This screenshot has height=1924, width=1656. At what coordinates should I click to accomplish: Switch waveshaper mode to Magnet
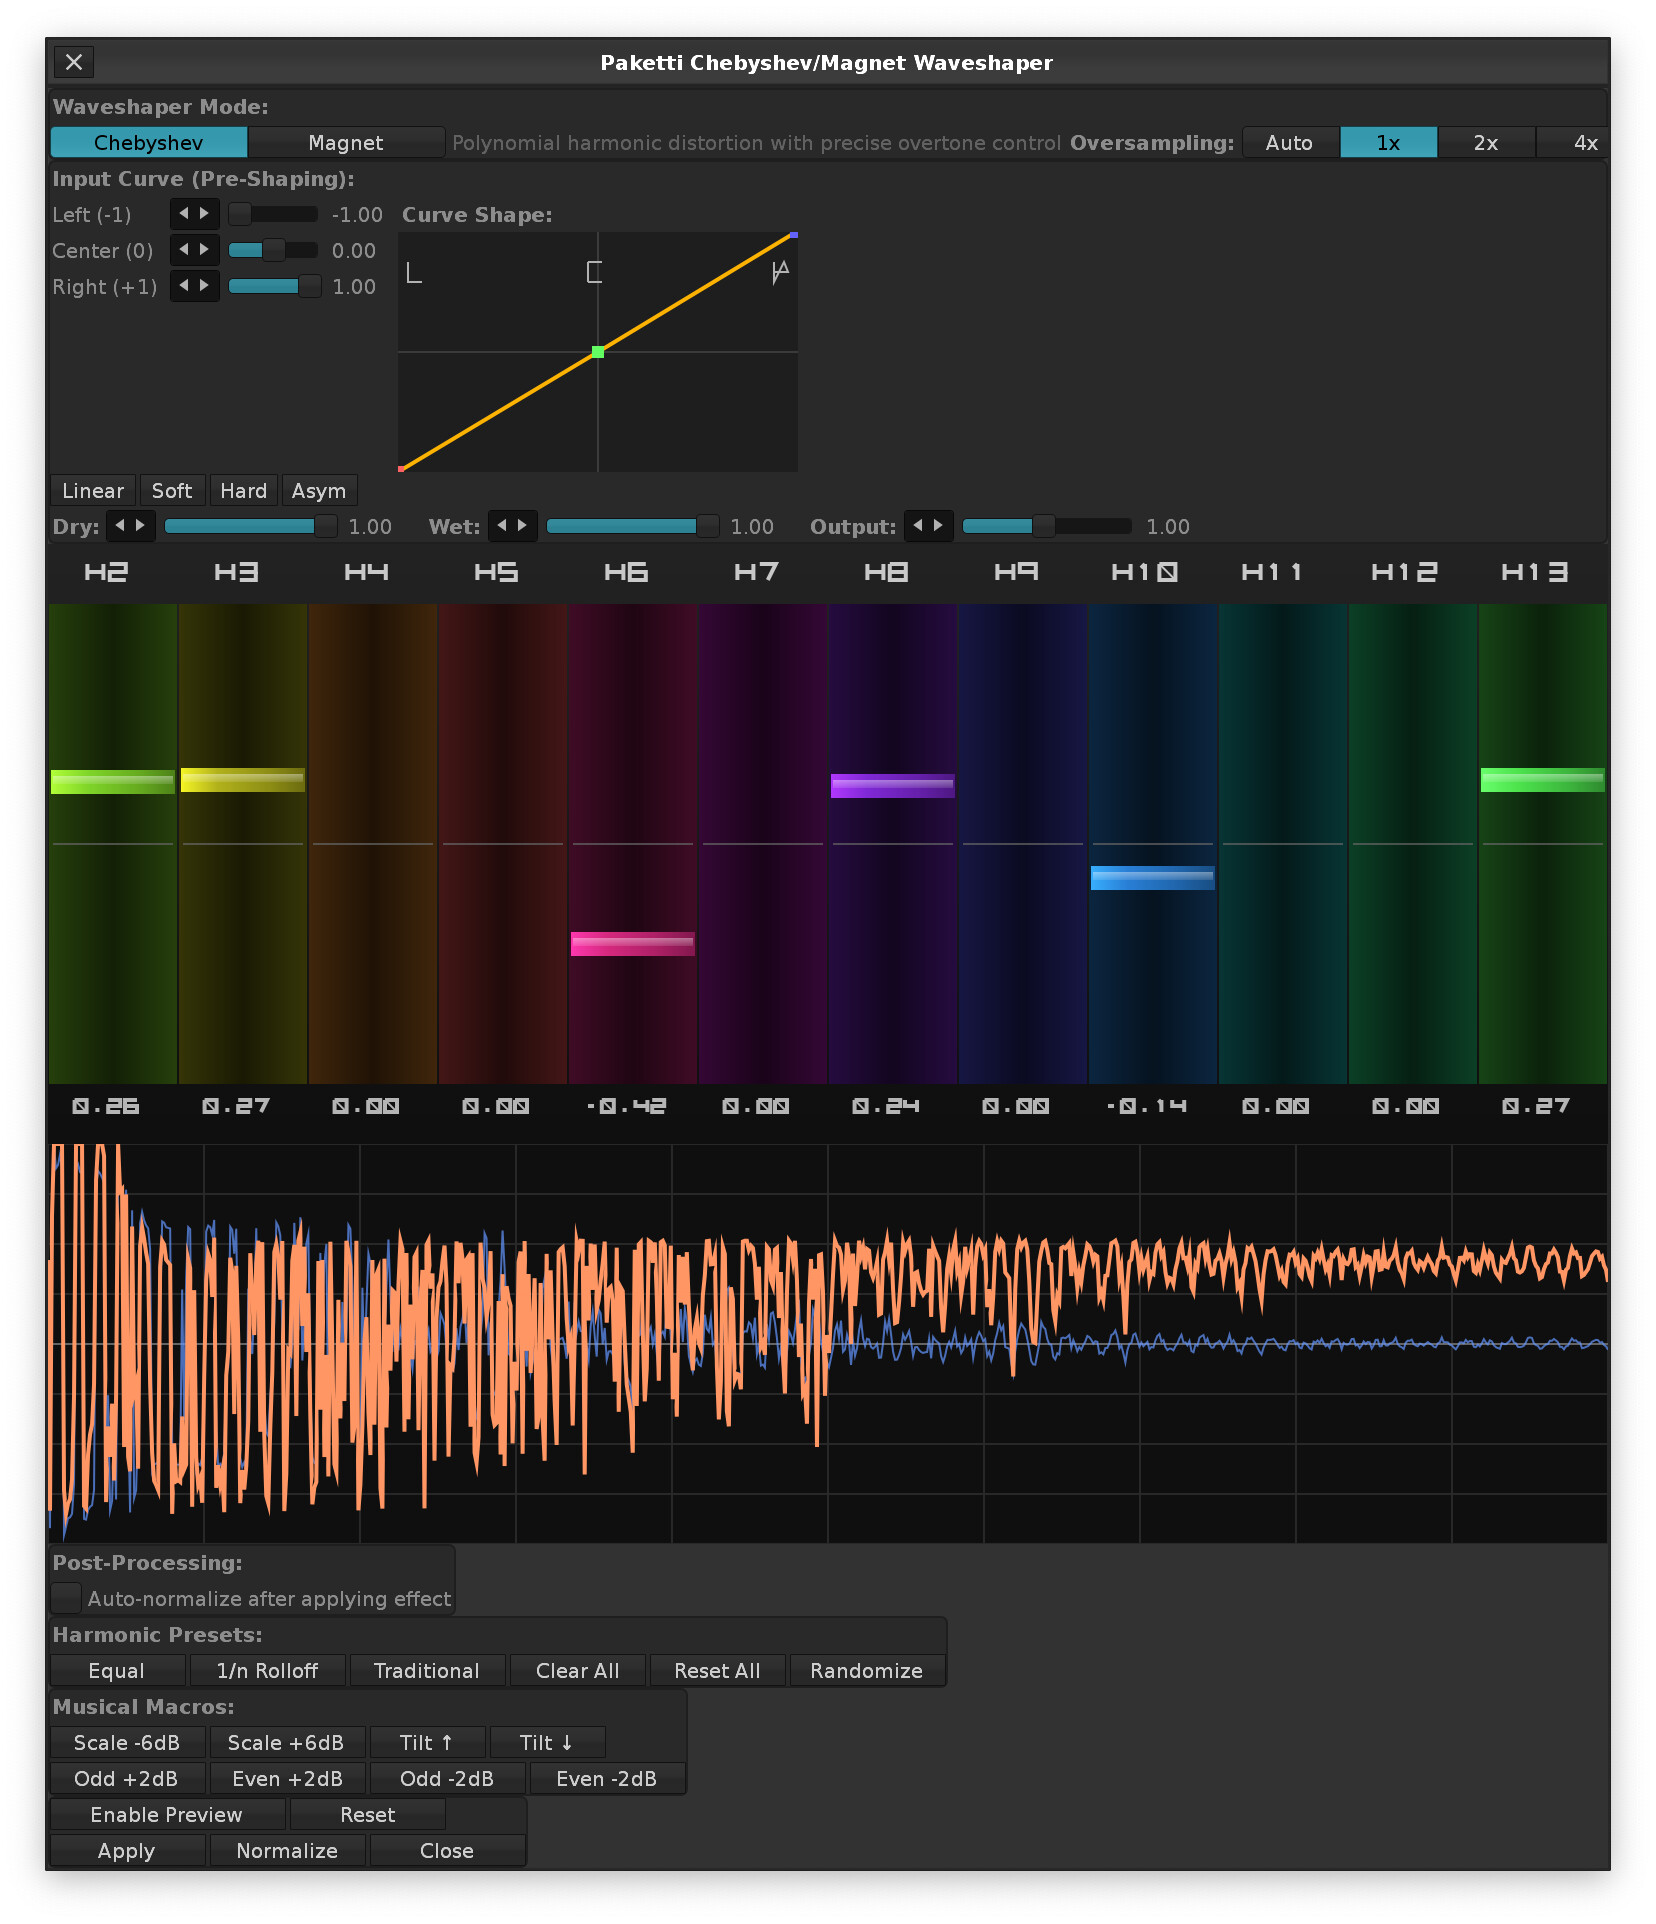point(345,143)
